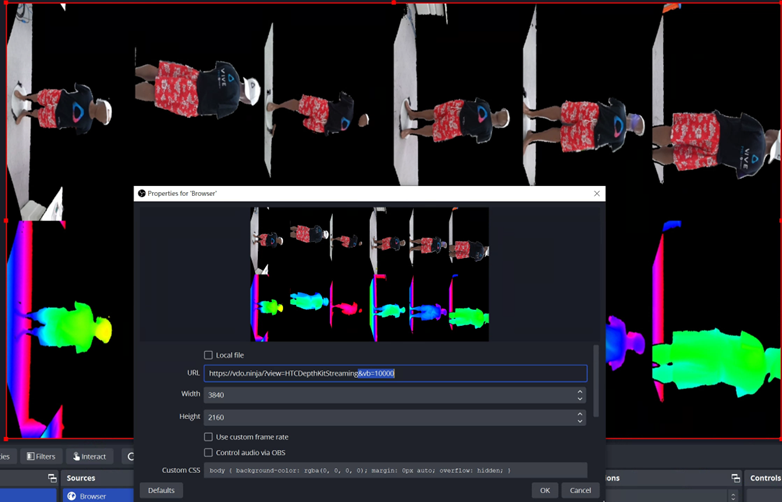The height and width of the screenshot is (502, 782).
Task: Enable the Local file checkbox
Action: tap(208, 355)
